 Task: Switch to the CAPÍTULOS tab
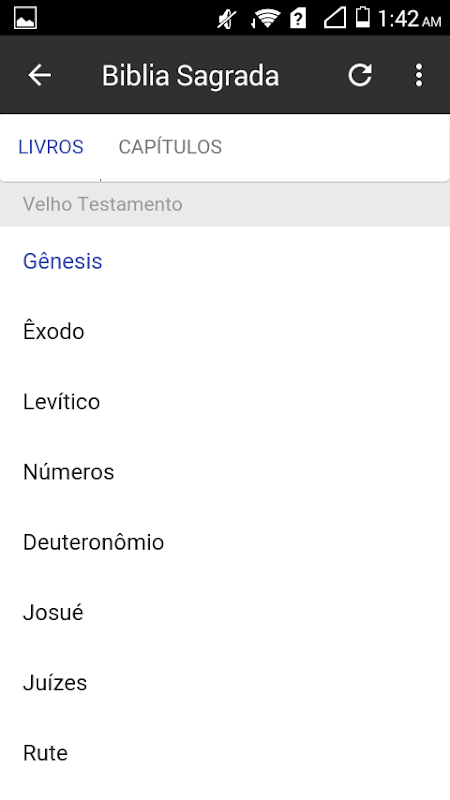point(170,147)
